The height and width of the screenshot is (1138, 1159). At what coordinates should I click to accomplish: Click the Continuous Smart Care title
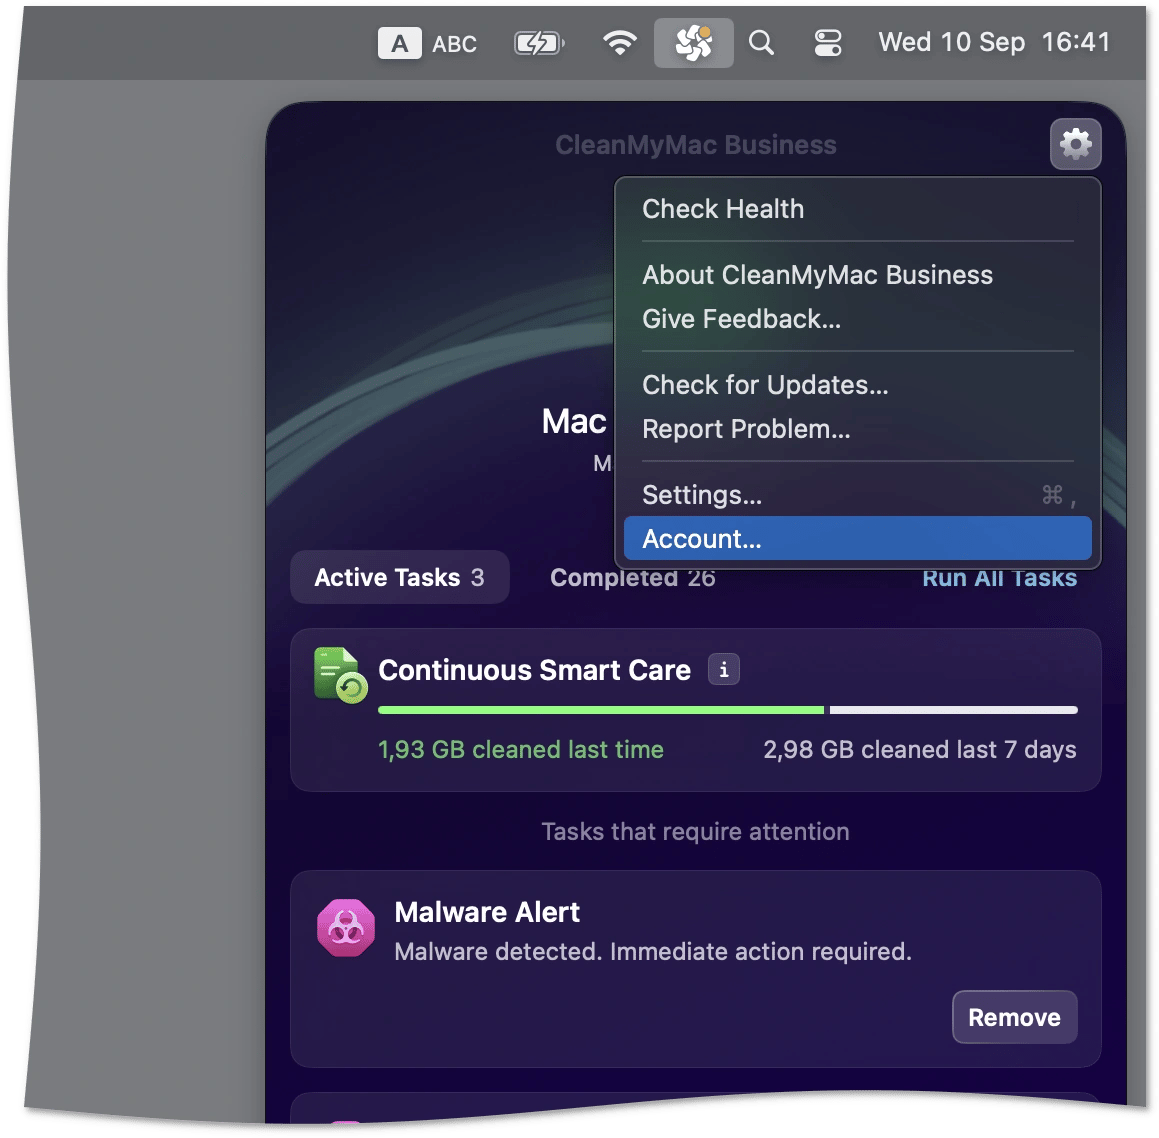pyautogui.click(x=534, y=670)
